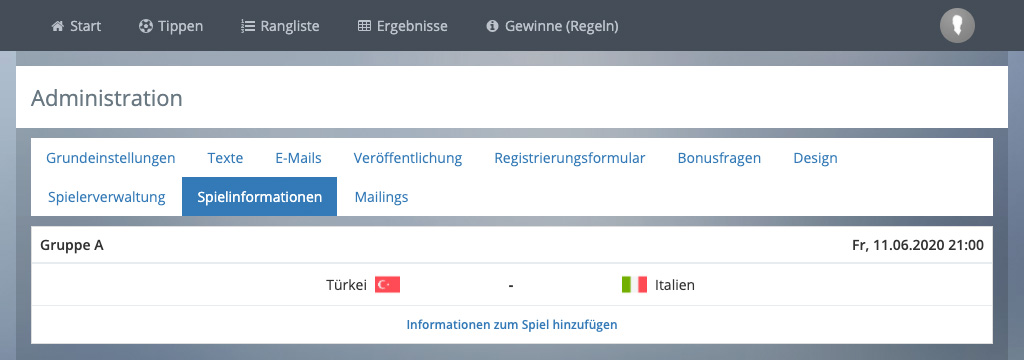
Task: Switch to the Bonusfragen tab
Action: click(x=719, y=158)
